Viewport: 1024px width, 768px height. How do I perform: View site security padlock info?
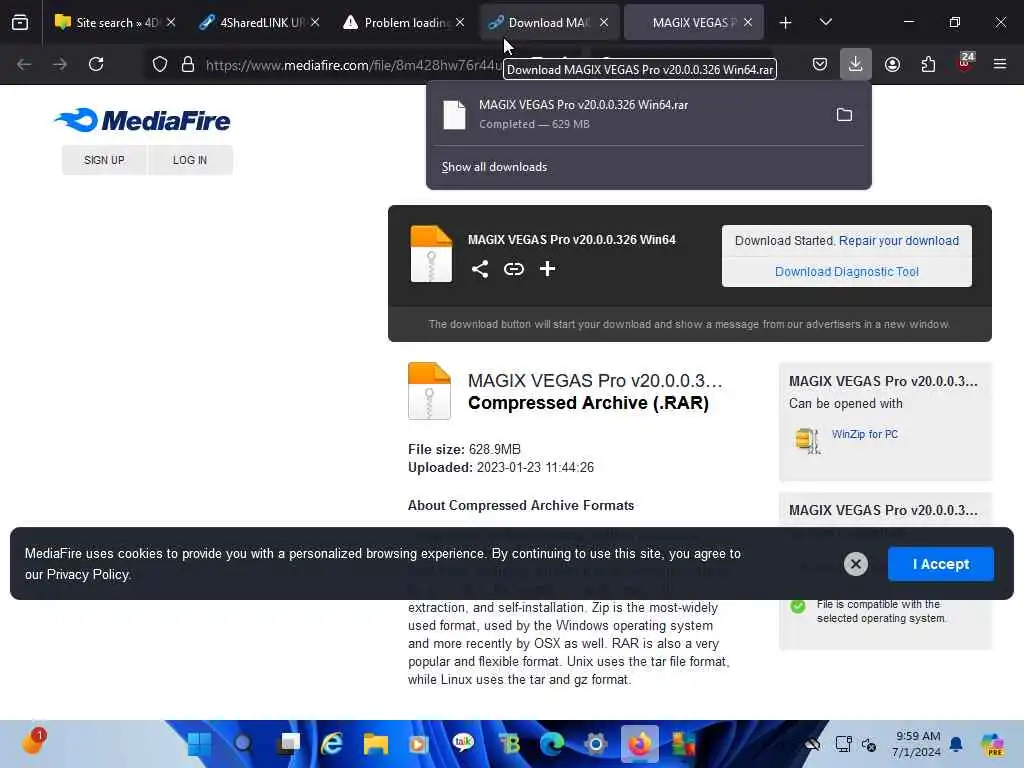click(188, 65)
